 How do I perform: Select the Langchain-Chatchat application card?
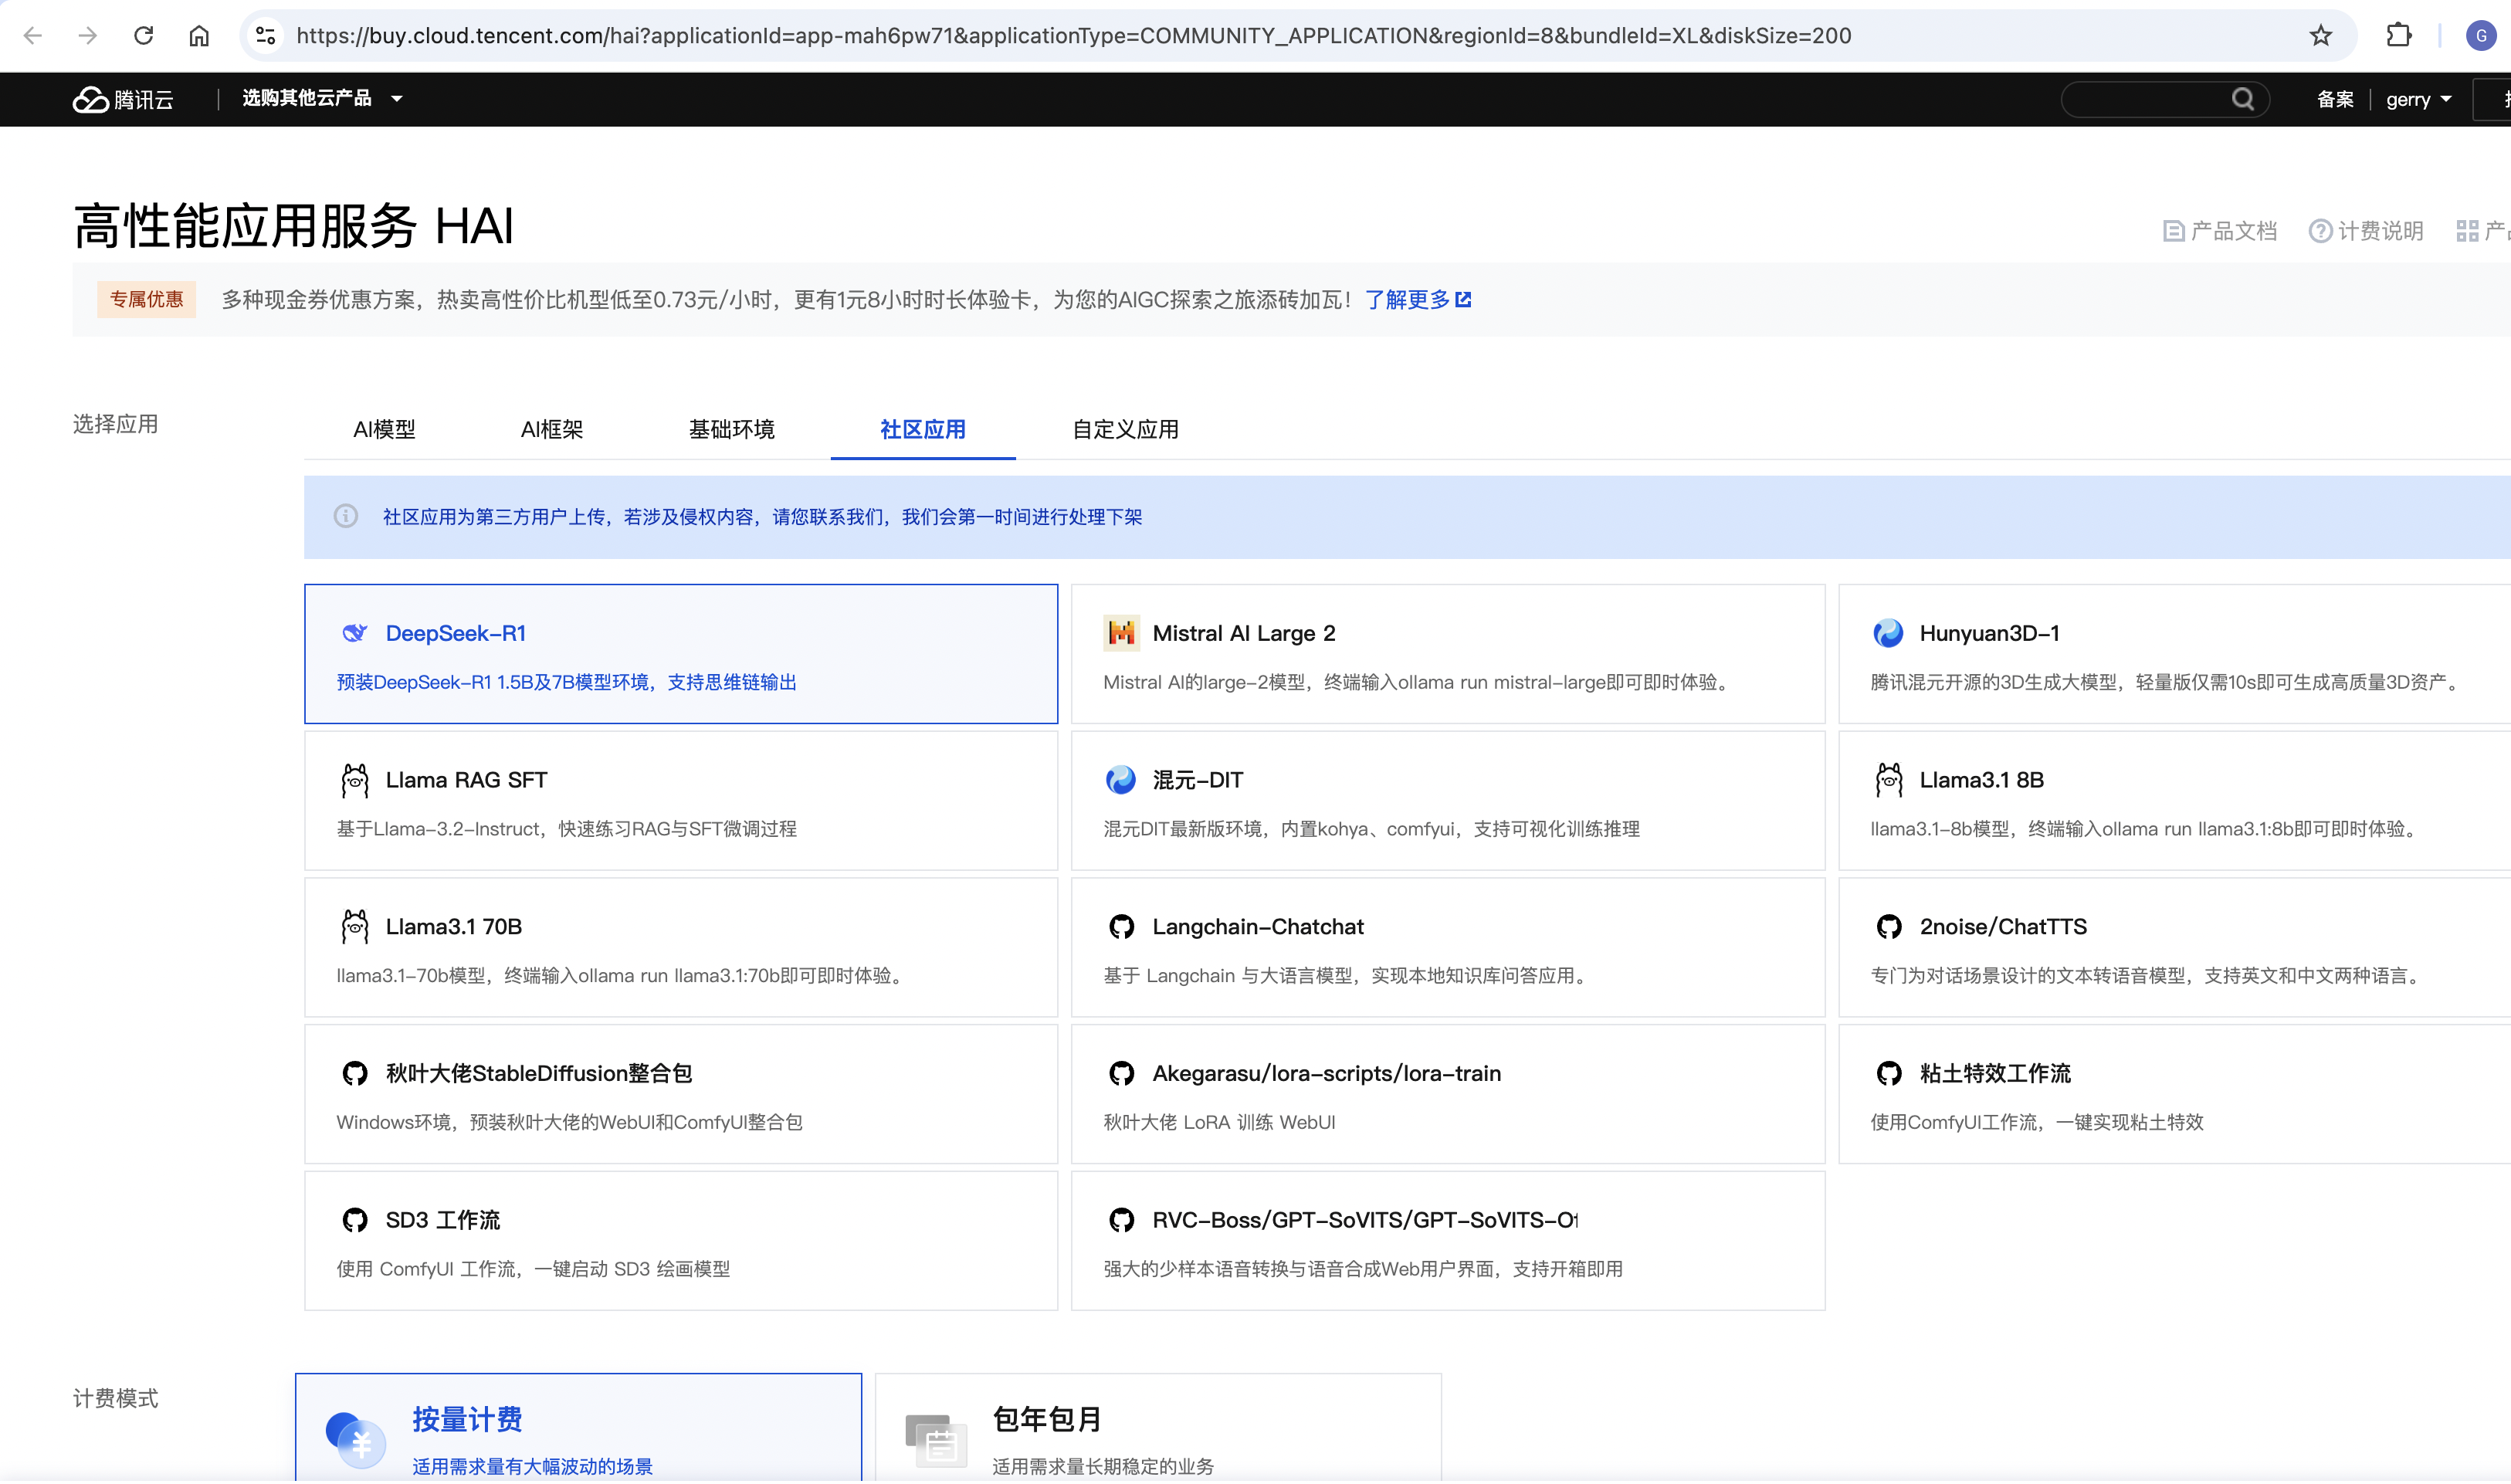pyautogui.click(x=1447, y=948)
